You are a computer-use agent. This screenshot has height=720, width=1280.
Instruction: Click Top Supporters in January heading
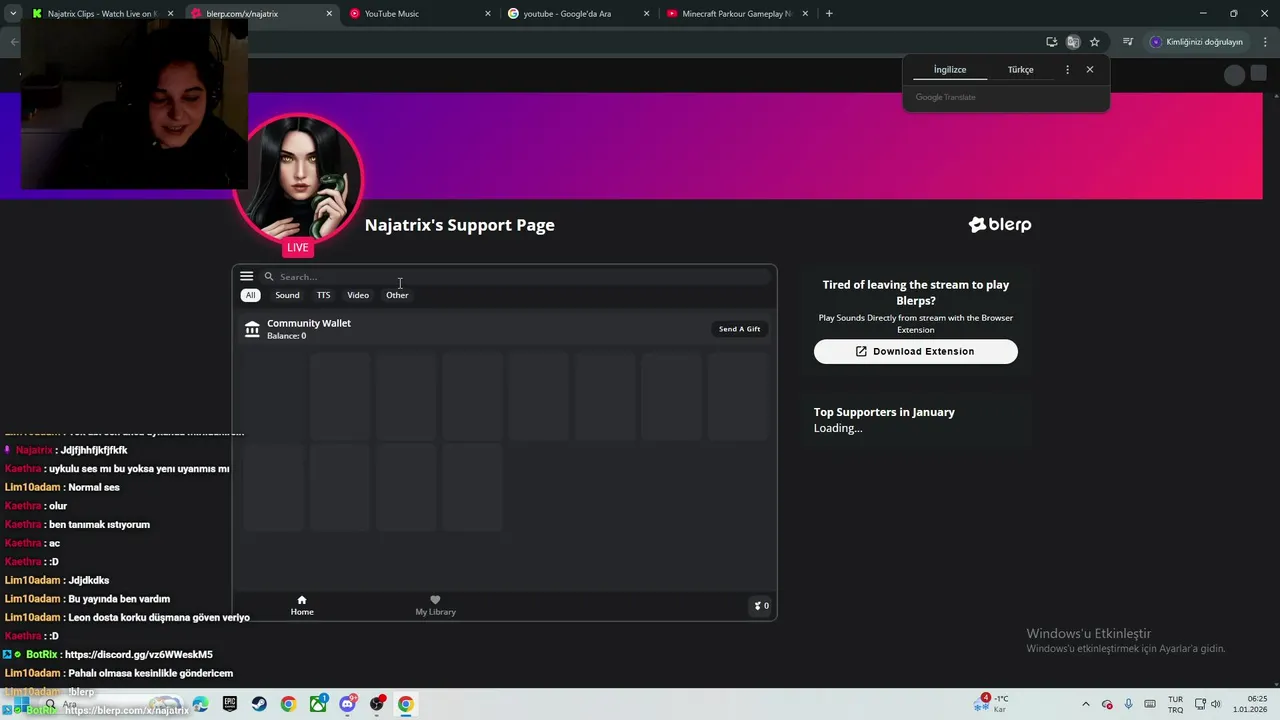884,412
